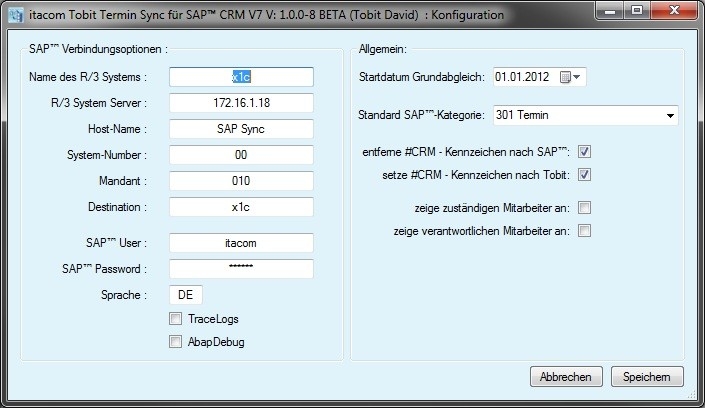Click the System-Number input field
This screenshot has width=705, height=408.
(x=241, y=155)
